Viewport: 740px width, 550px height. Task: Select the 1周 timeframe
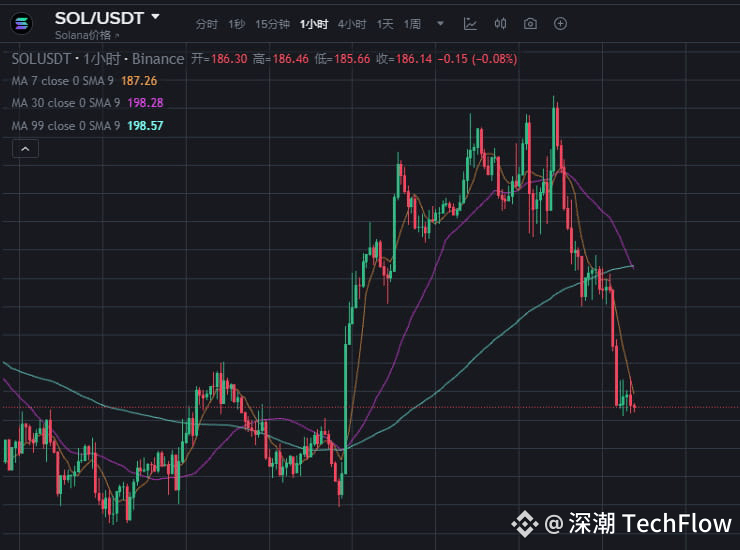412,24
